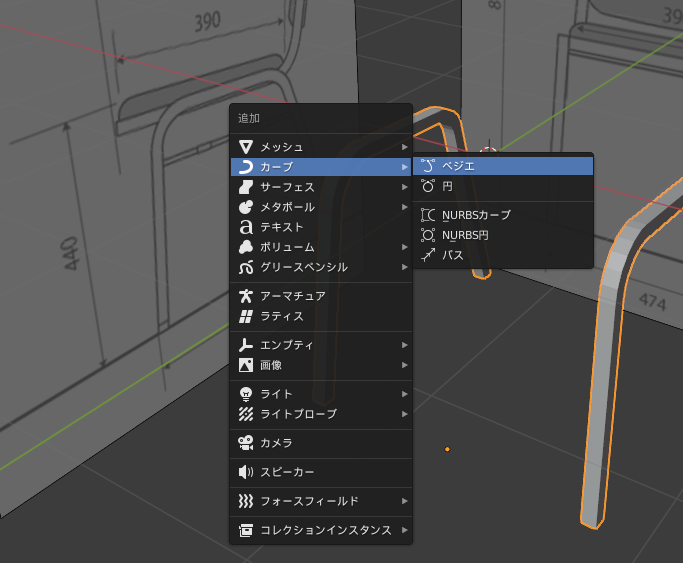Click the orange origin dot on the floor
This screenshot has width=683, height=563.
tap(447, 449)
